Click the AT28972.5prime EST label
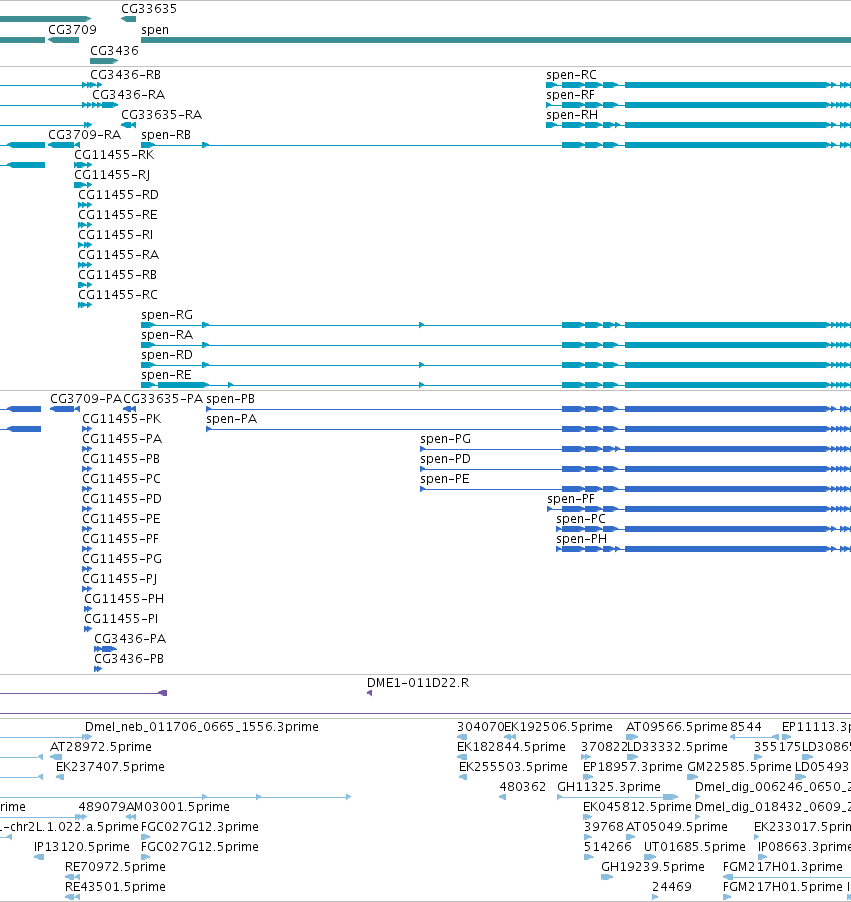 pos(101,747)
